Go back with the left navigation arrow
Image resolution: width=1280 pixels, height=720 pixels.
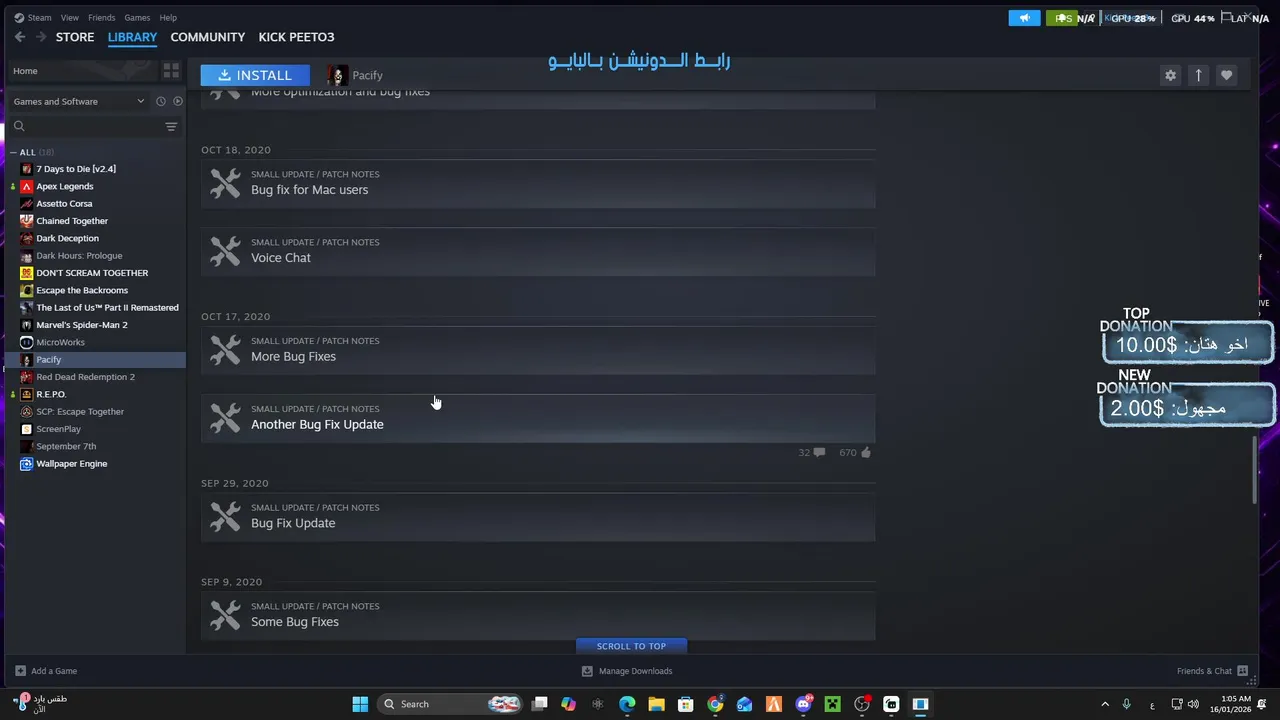20,37
